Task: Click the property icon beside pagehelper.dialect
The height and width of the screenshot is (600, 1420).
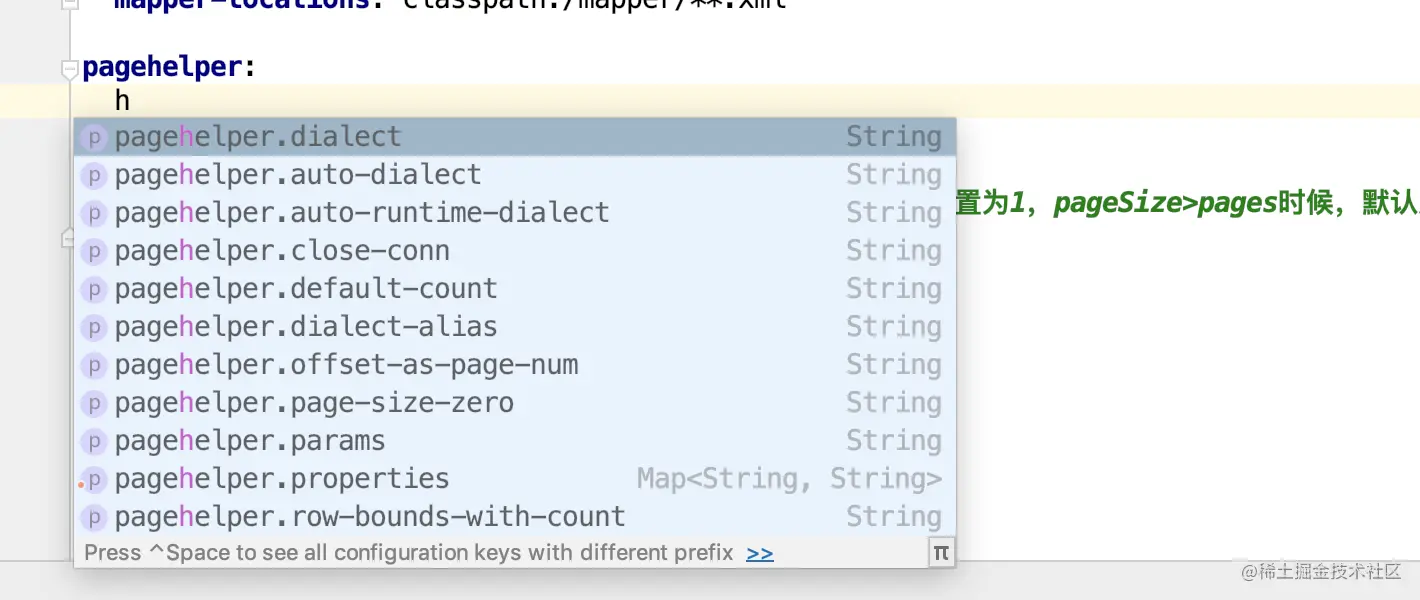Action: pos(93,137)
